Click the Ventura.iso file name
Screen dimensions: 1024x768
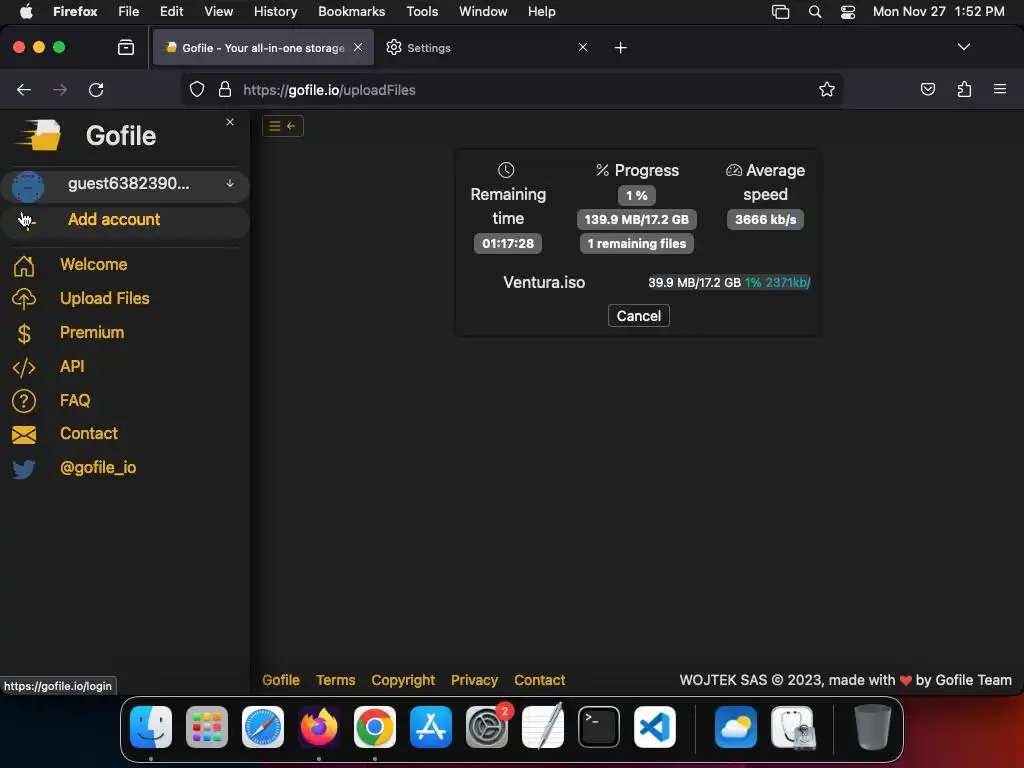[544, 282]
